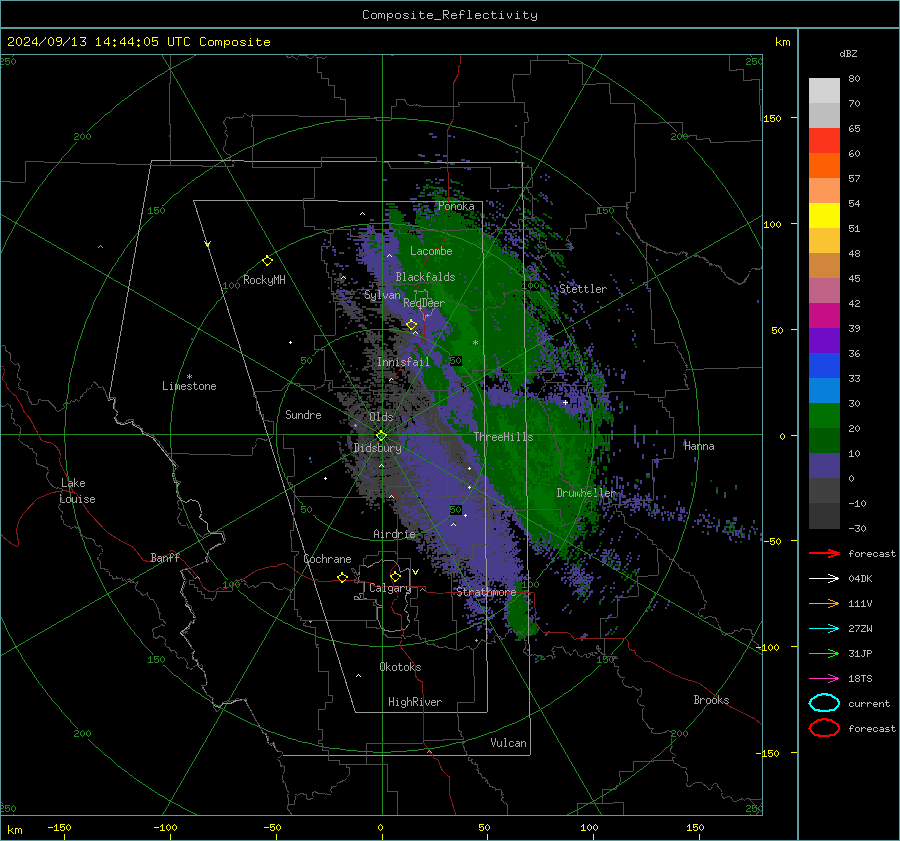The image size is (900, 841).
Task: Click the red forecast arrow legend icon
Action: click(824, 553)
